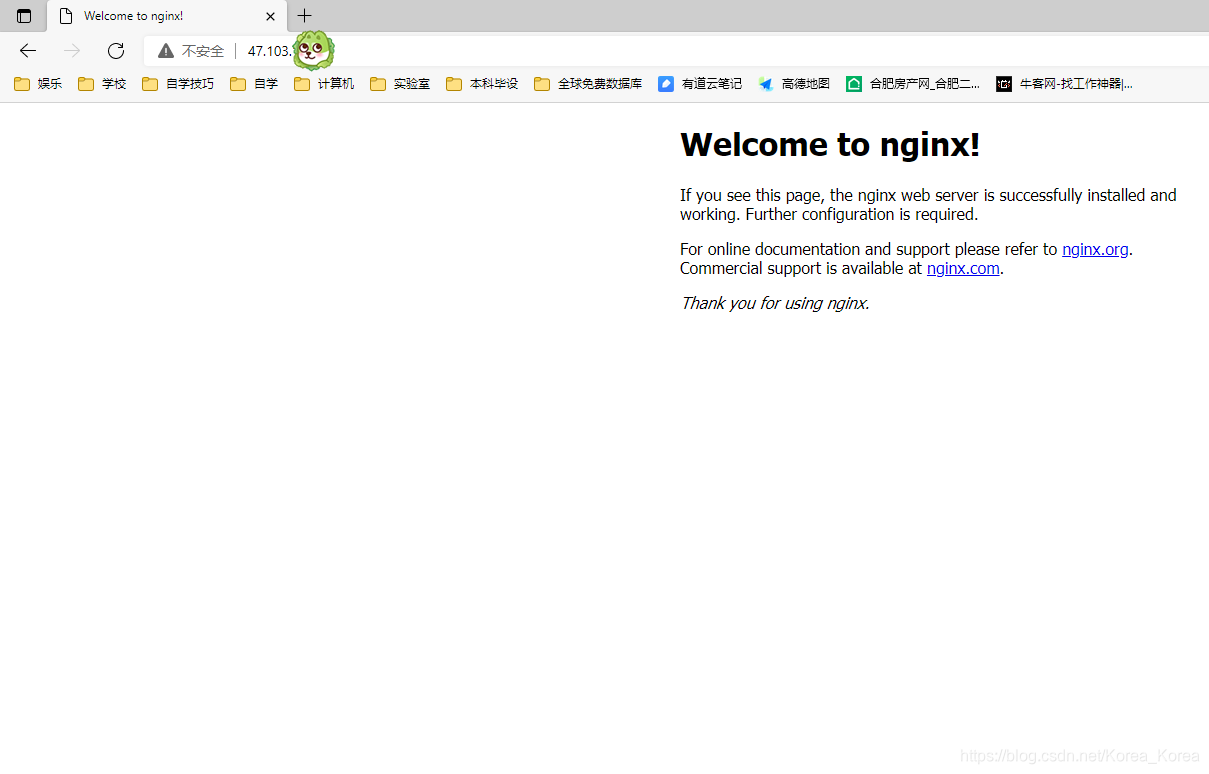Click the page icon on the tab
This screenshot has width=1209, height=774.
tap(66, 16)
